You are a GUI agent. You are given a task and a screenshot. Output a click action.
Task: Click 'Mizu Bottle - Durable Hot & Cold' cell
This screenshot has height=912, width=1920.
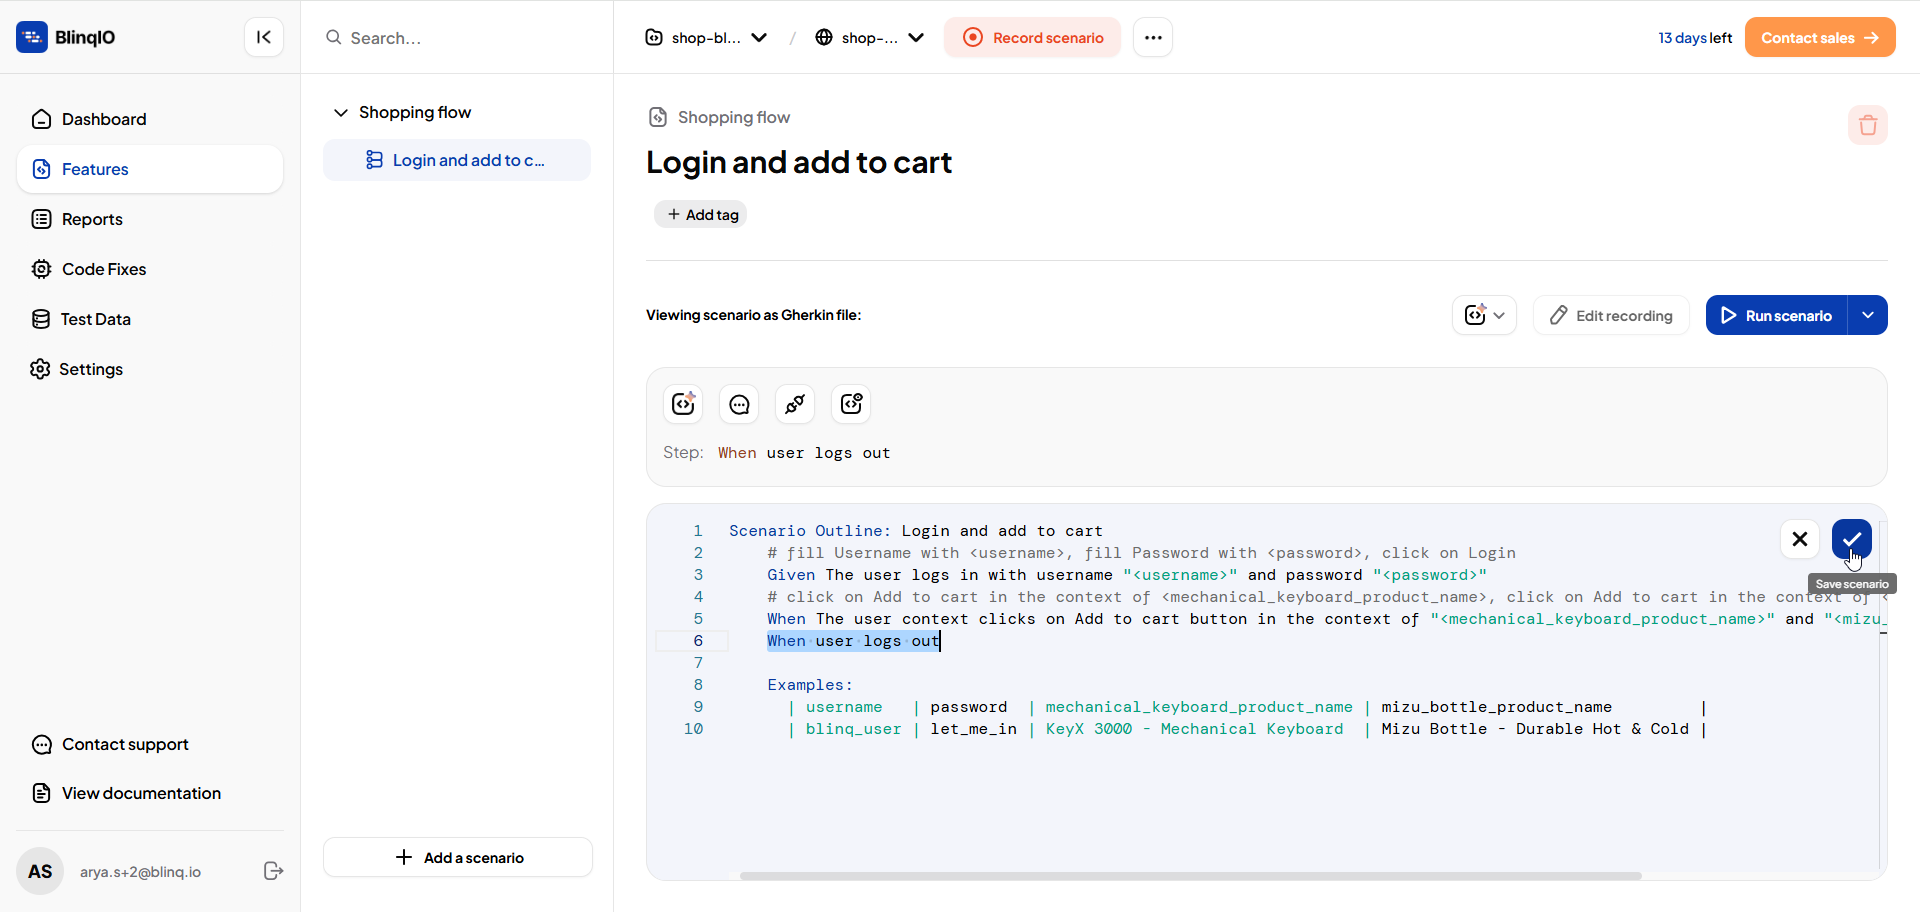pos(1535,729)
